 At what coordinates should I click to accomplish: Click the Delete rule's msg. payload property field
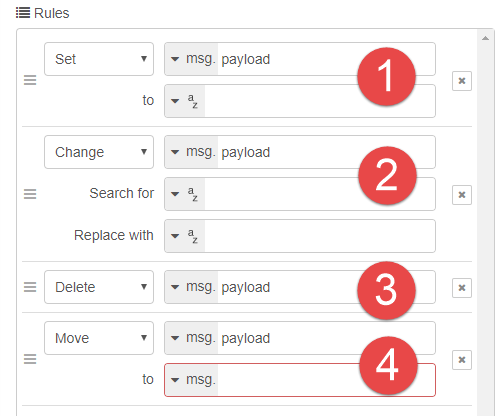click(x=300, y=287)
